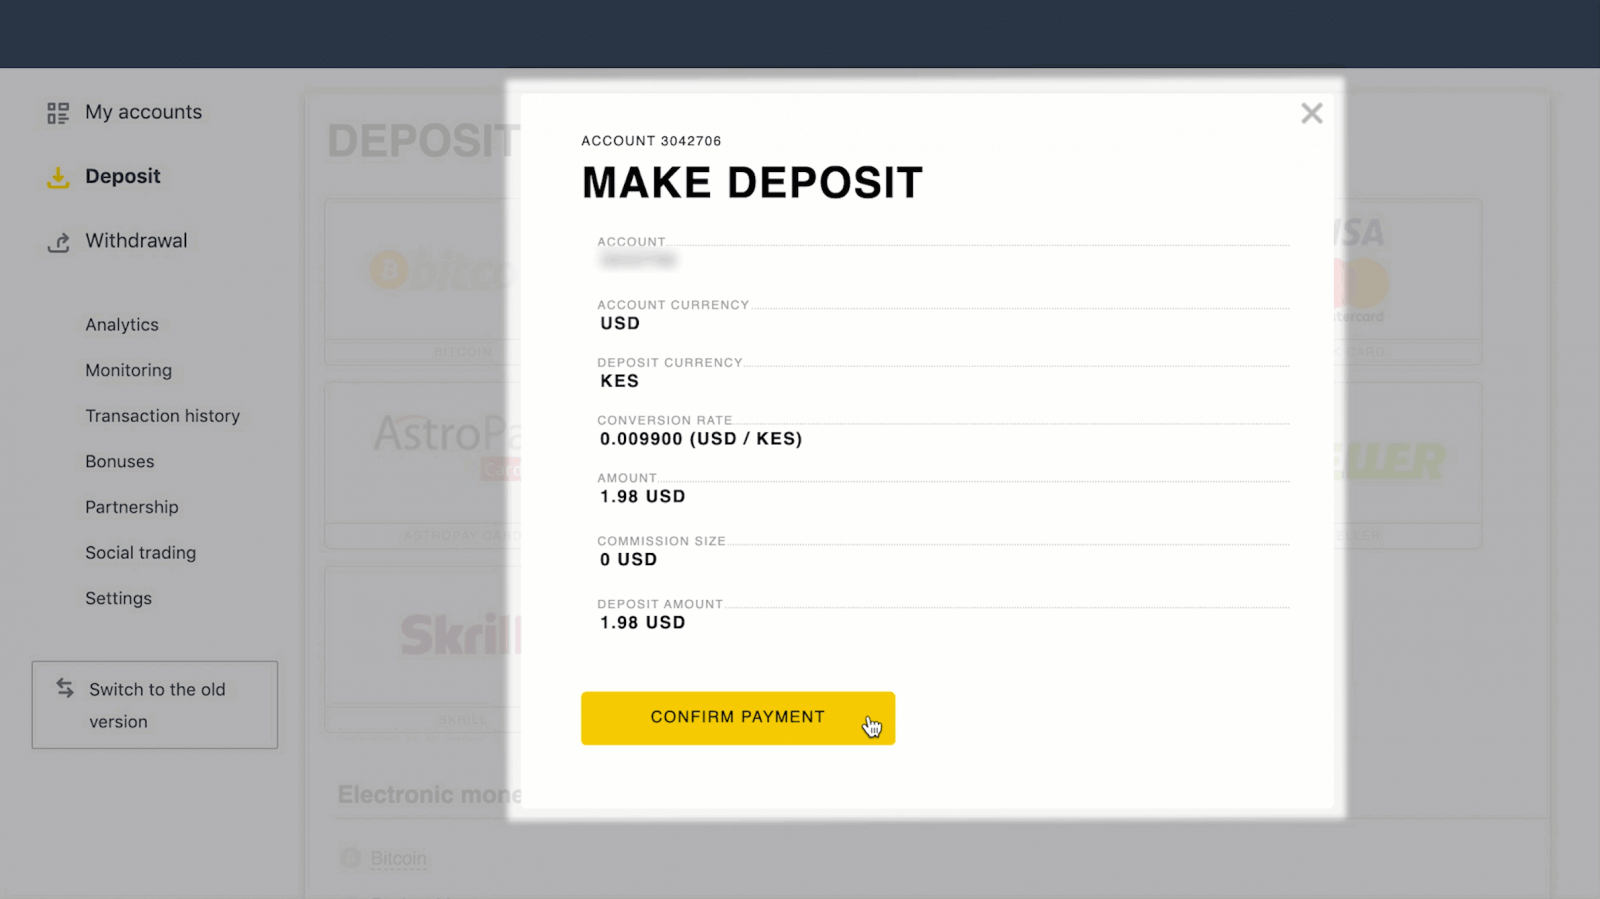Select the Visa Mastercard payment card
Viewport: 1600px width, 899px height.
[1410, 282]
